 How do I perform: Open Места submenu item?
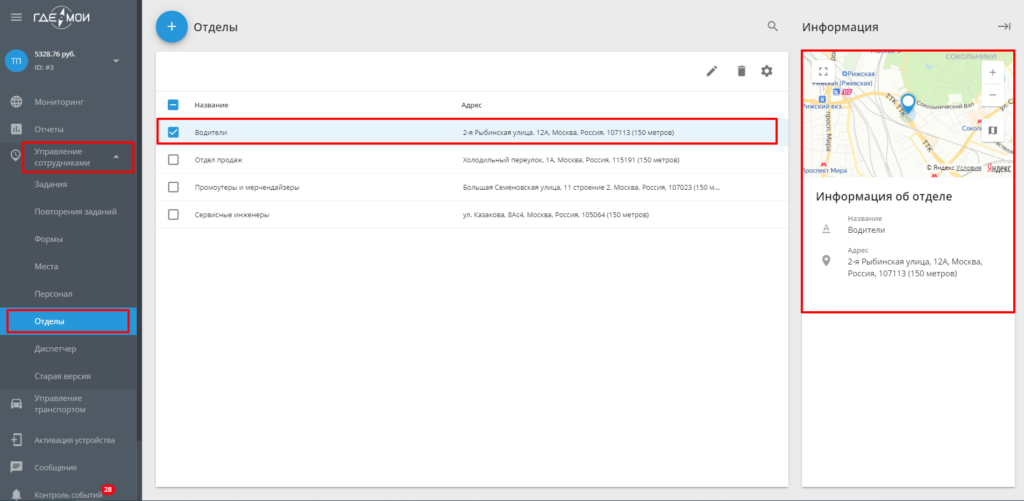(x=46, y=267)
